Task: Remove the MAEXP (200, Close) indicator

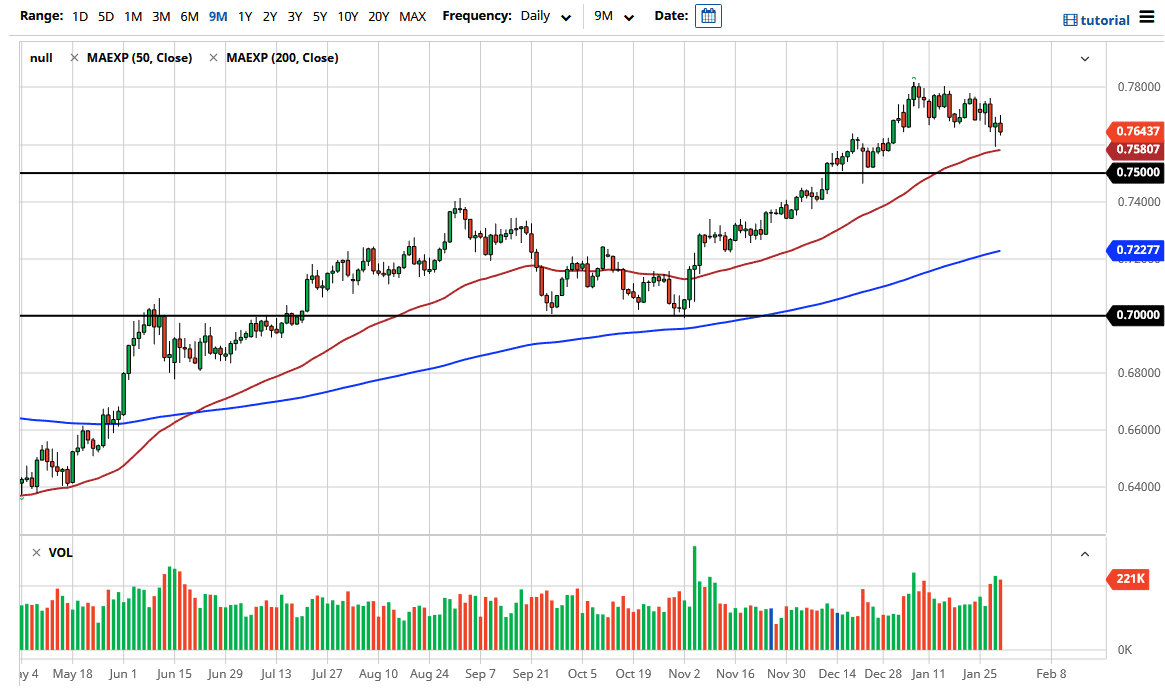Action: (213, 57)
